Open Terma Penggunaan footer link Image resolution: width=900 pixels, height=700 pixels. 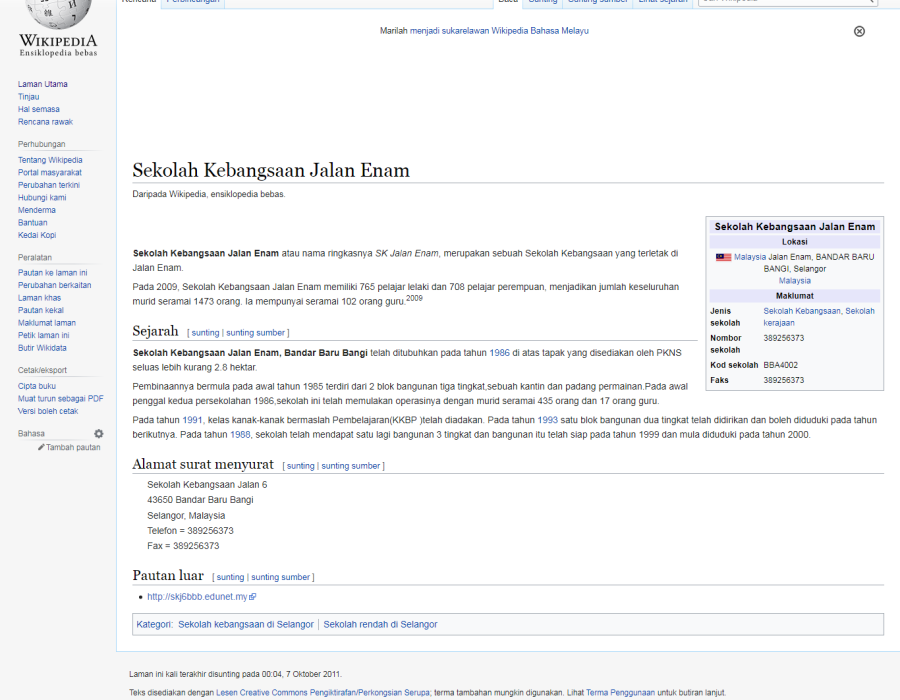click(x=620, y=693)
